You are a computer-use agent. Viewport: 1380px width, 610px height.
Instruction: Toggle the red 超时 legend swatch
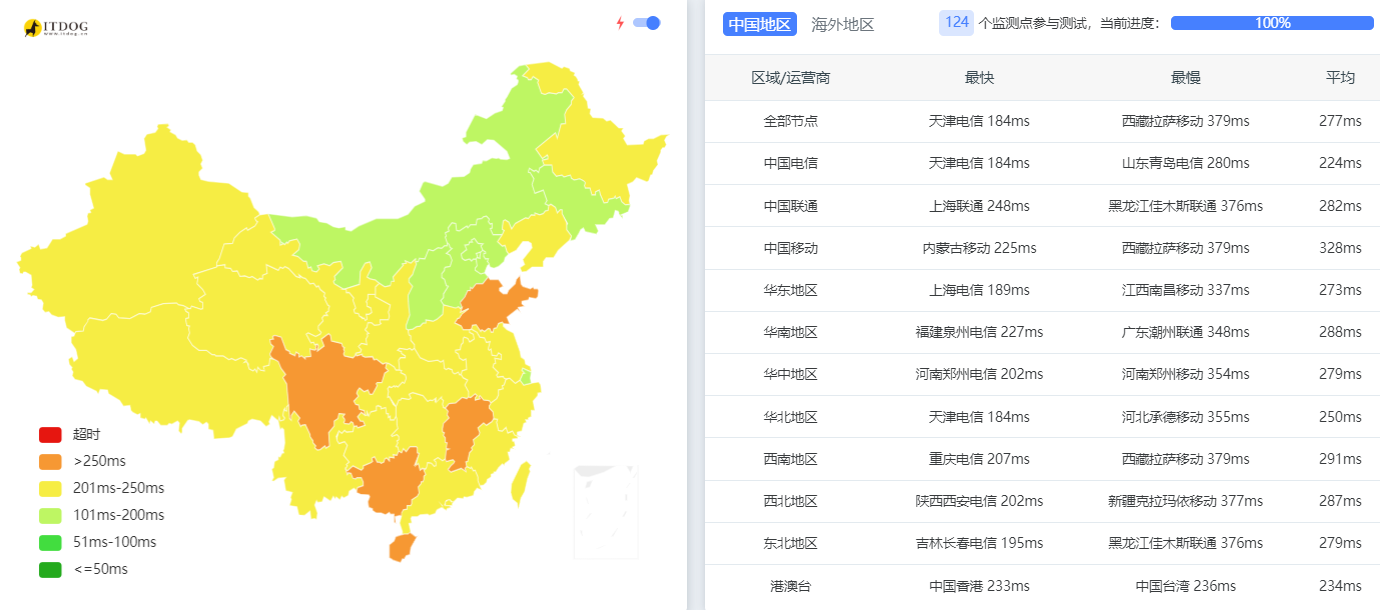[x=50, y=435]
